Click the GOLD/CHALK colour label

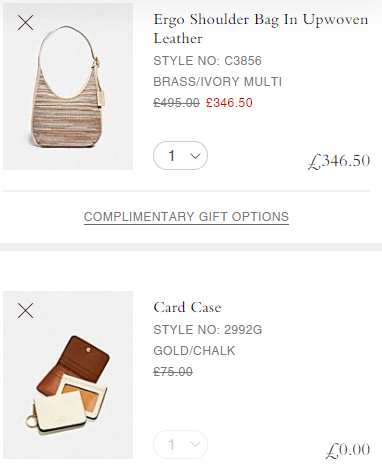tap(194, 351)
